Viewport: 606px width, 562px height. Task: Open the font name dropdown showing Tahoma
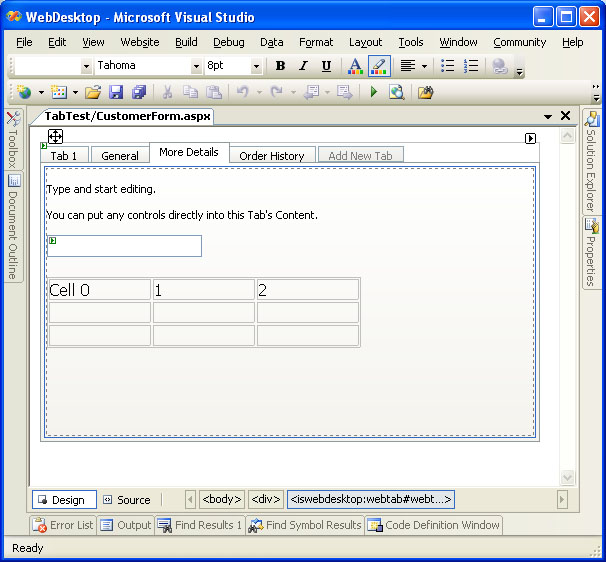[196, 66]
